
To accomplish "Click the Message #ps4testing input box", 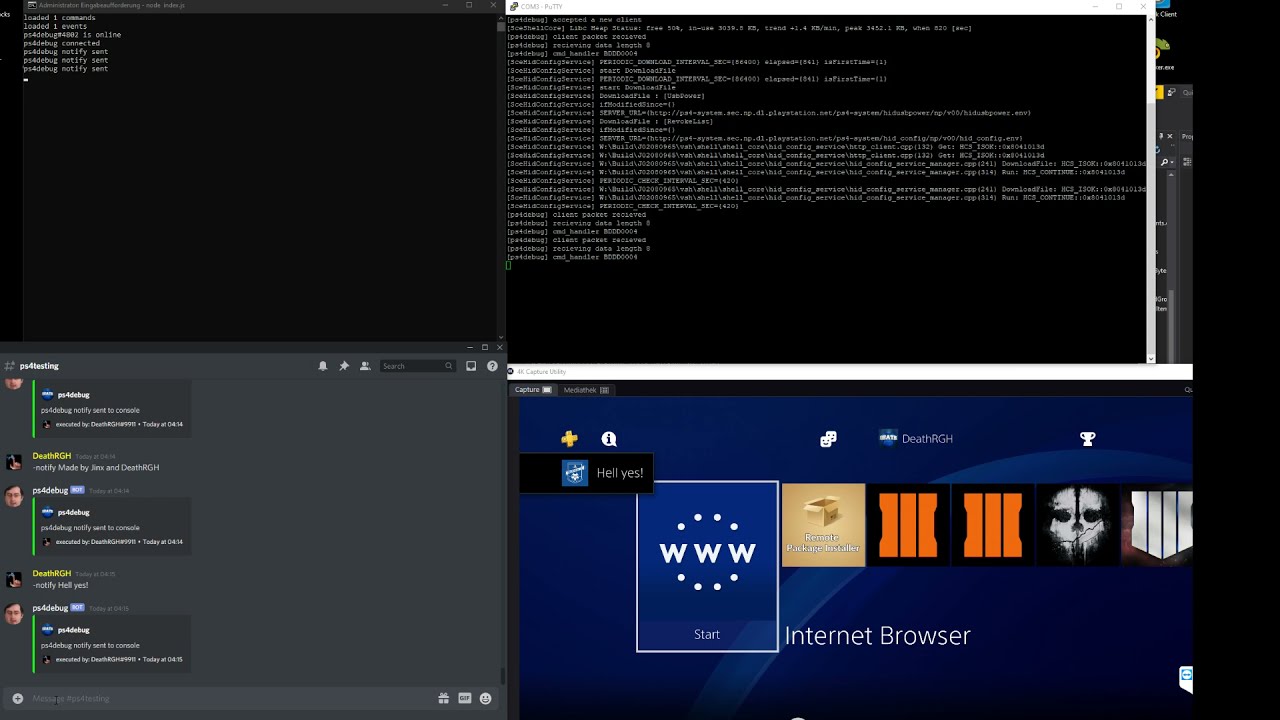I will point(230,698).
